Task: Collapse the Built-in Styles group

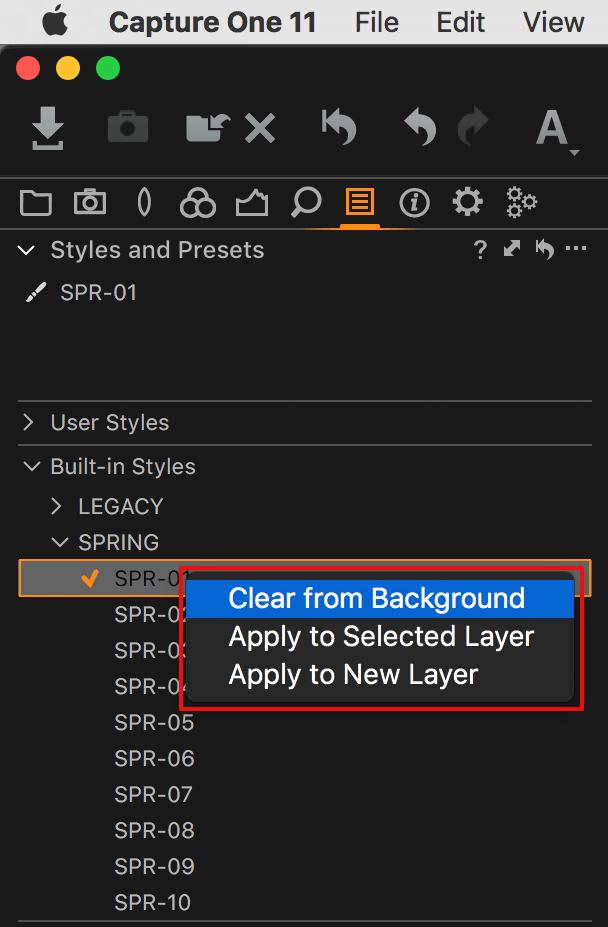Action: [31, 466]
